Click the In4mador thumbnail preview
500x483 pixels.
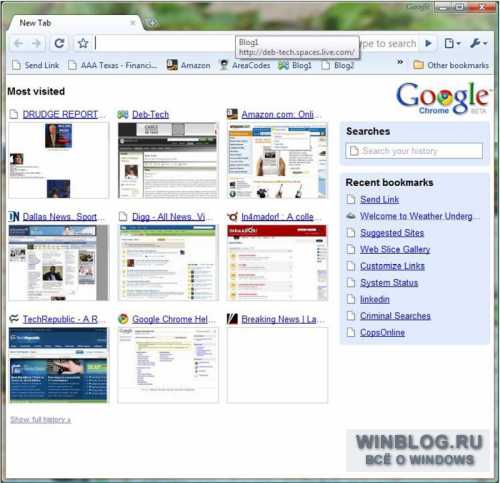(x=277, y=263)
